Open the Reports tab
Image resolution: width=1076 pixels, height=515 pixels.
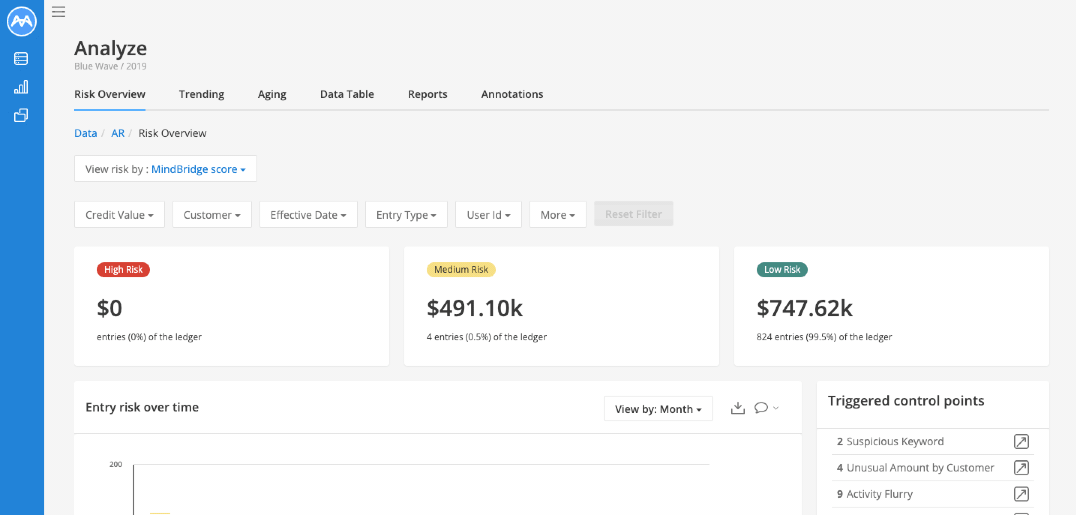(x=428, y=94)
